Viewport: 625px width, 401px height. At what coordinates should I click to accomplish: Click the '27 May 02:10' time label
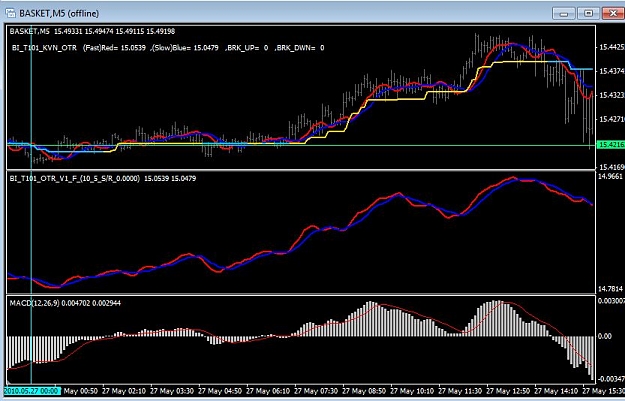(x=126, y=391)
